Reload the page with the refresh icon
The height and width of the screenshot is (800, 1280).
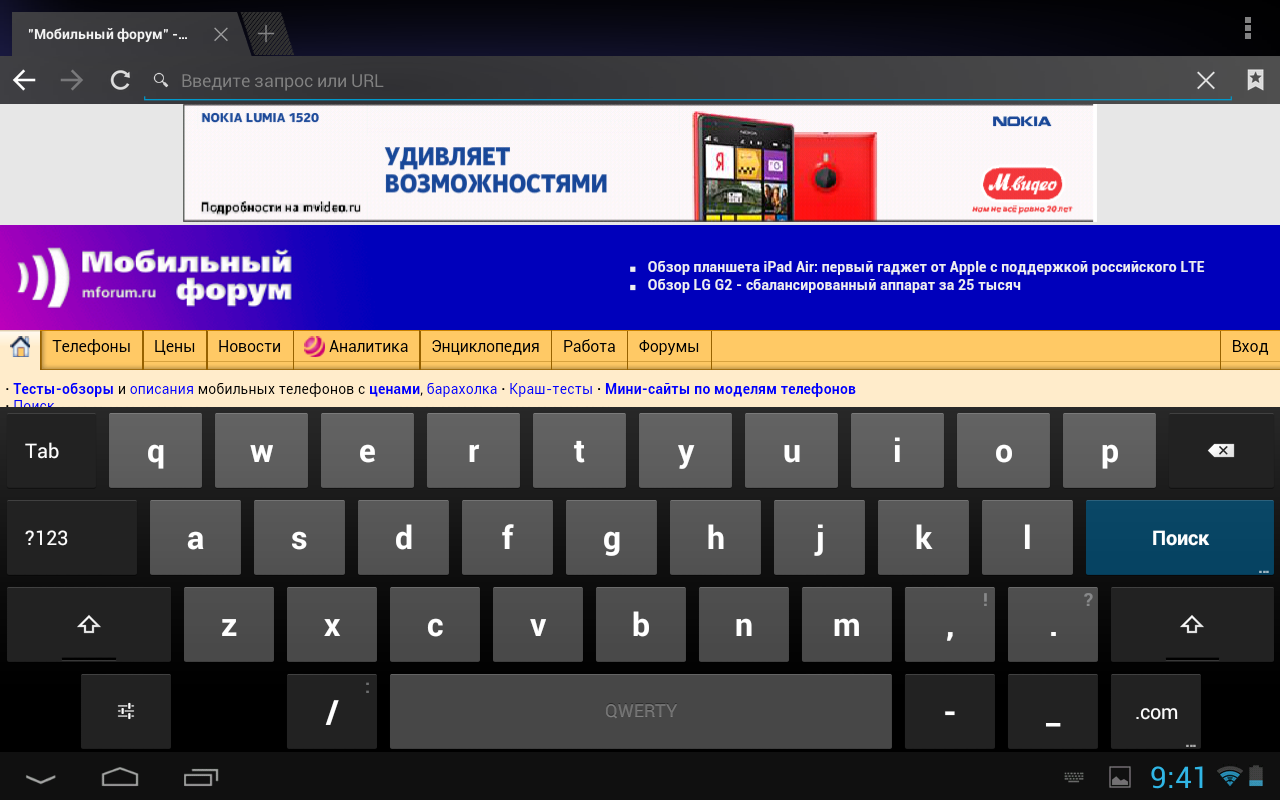(120, 80)
